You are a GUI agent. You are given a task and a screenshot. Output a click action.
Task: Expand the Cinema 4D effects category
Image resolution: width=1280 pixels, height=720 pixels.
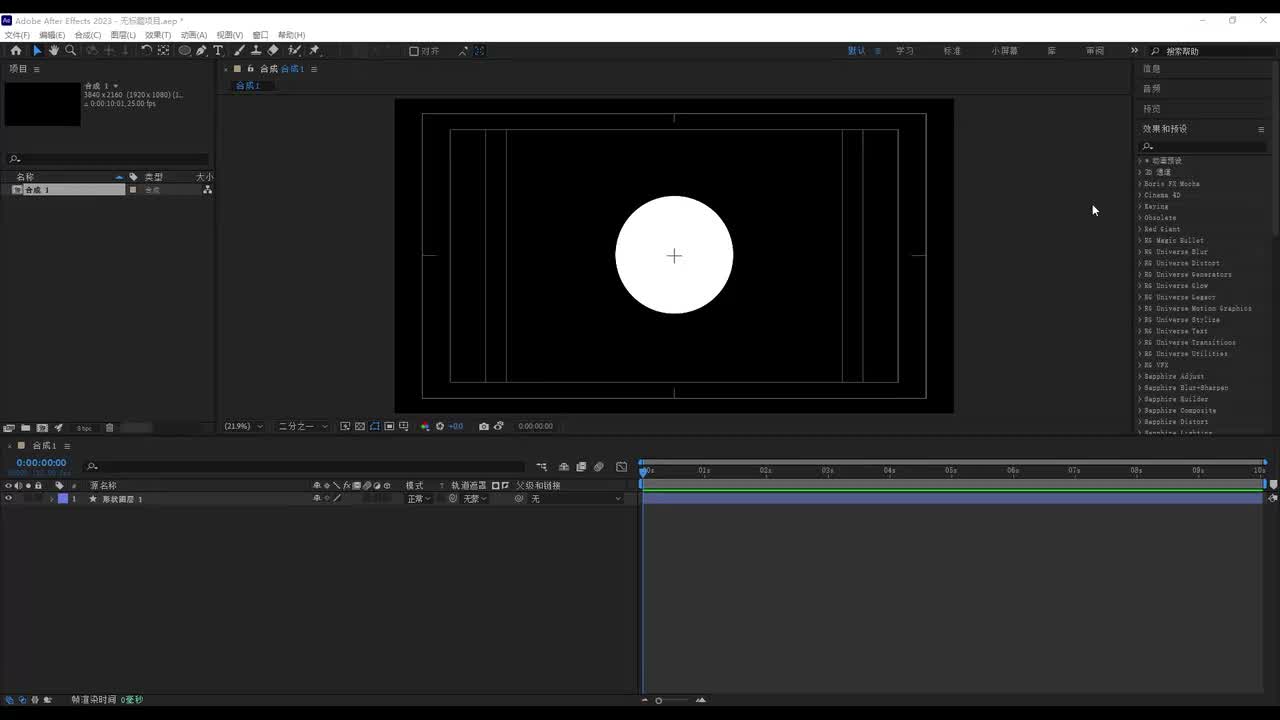pyautogui.click(x=1140, y=195)
